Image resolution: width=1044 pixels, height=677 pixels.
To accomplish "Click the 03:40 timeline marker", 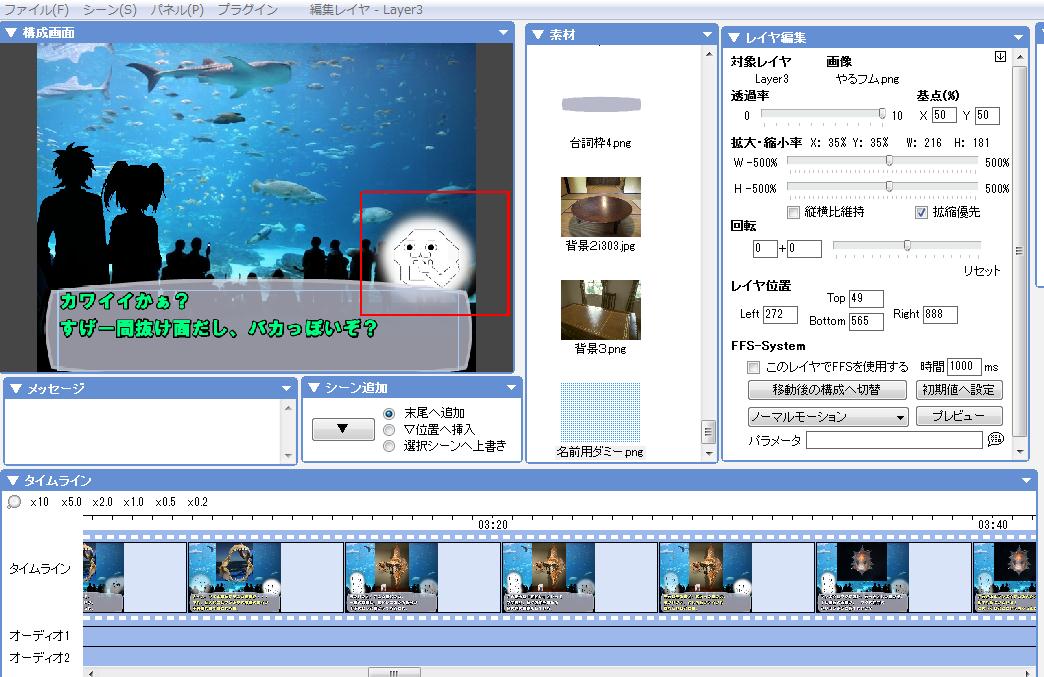I will pyautogui.click(x=993, y=525).
